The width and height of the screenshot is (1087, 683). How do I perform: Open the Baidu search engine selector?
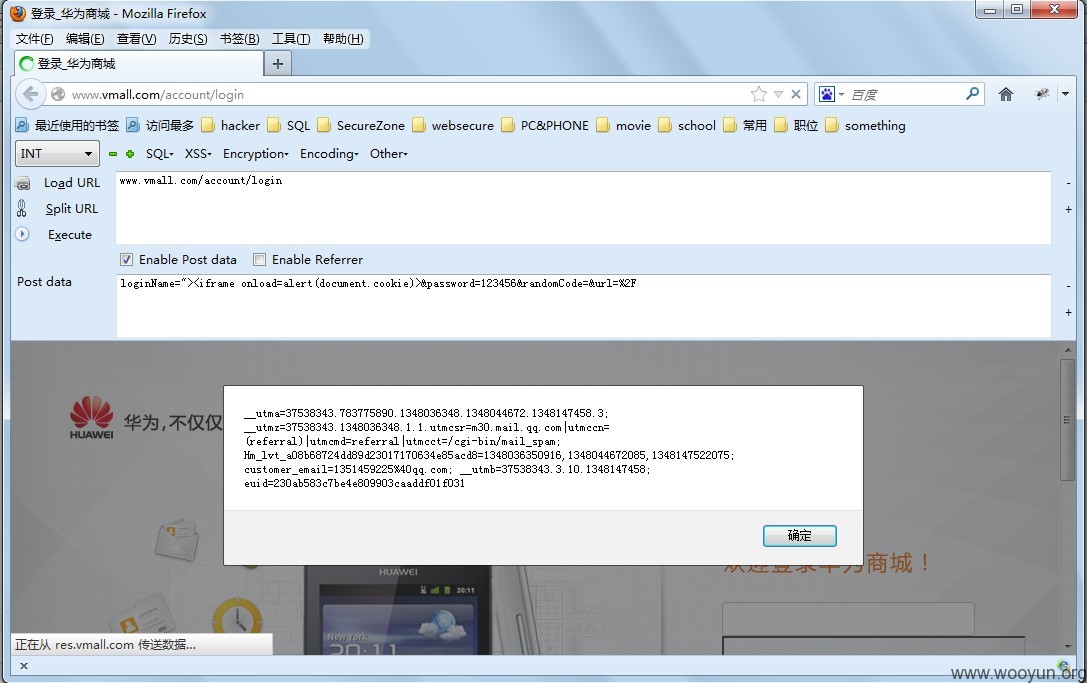click(831, 94)
